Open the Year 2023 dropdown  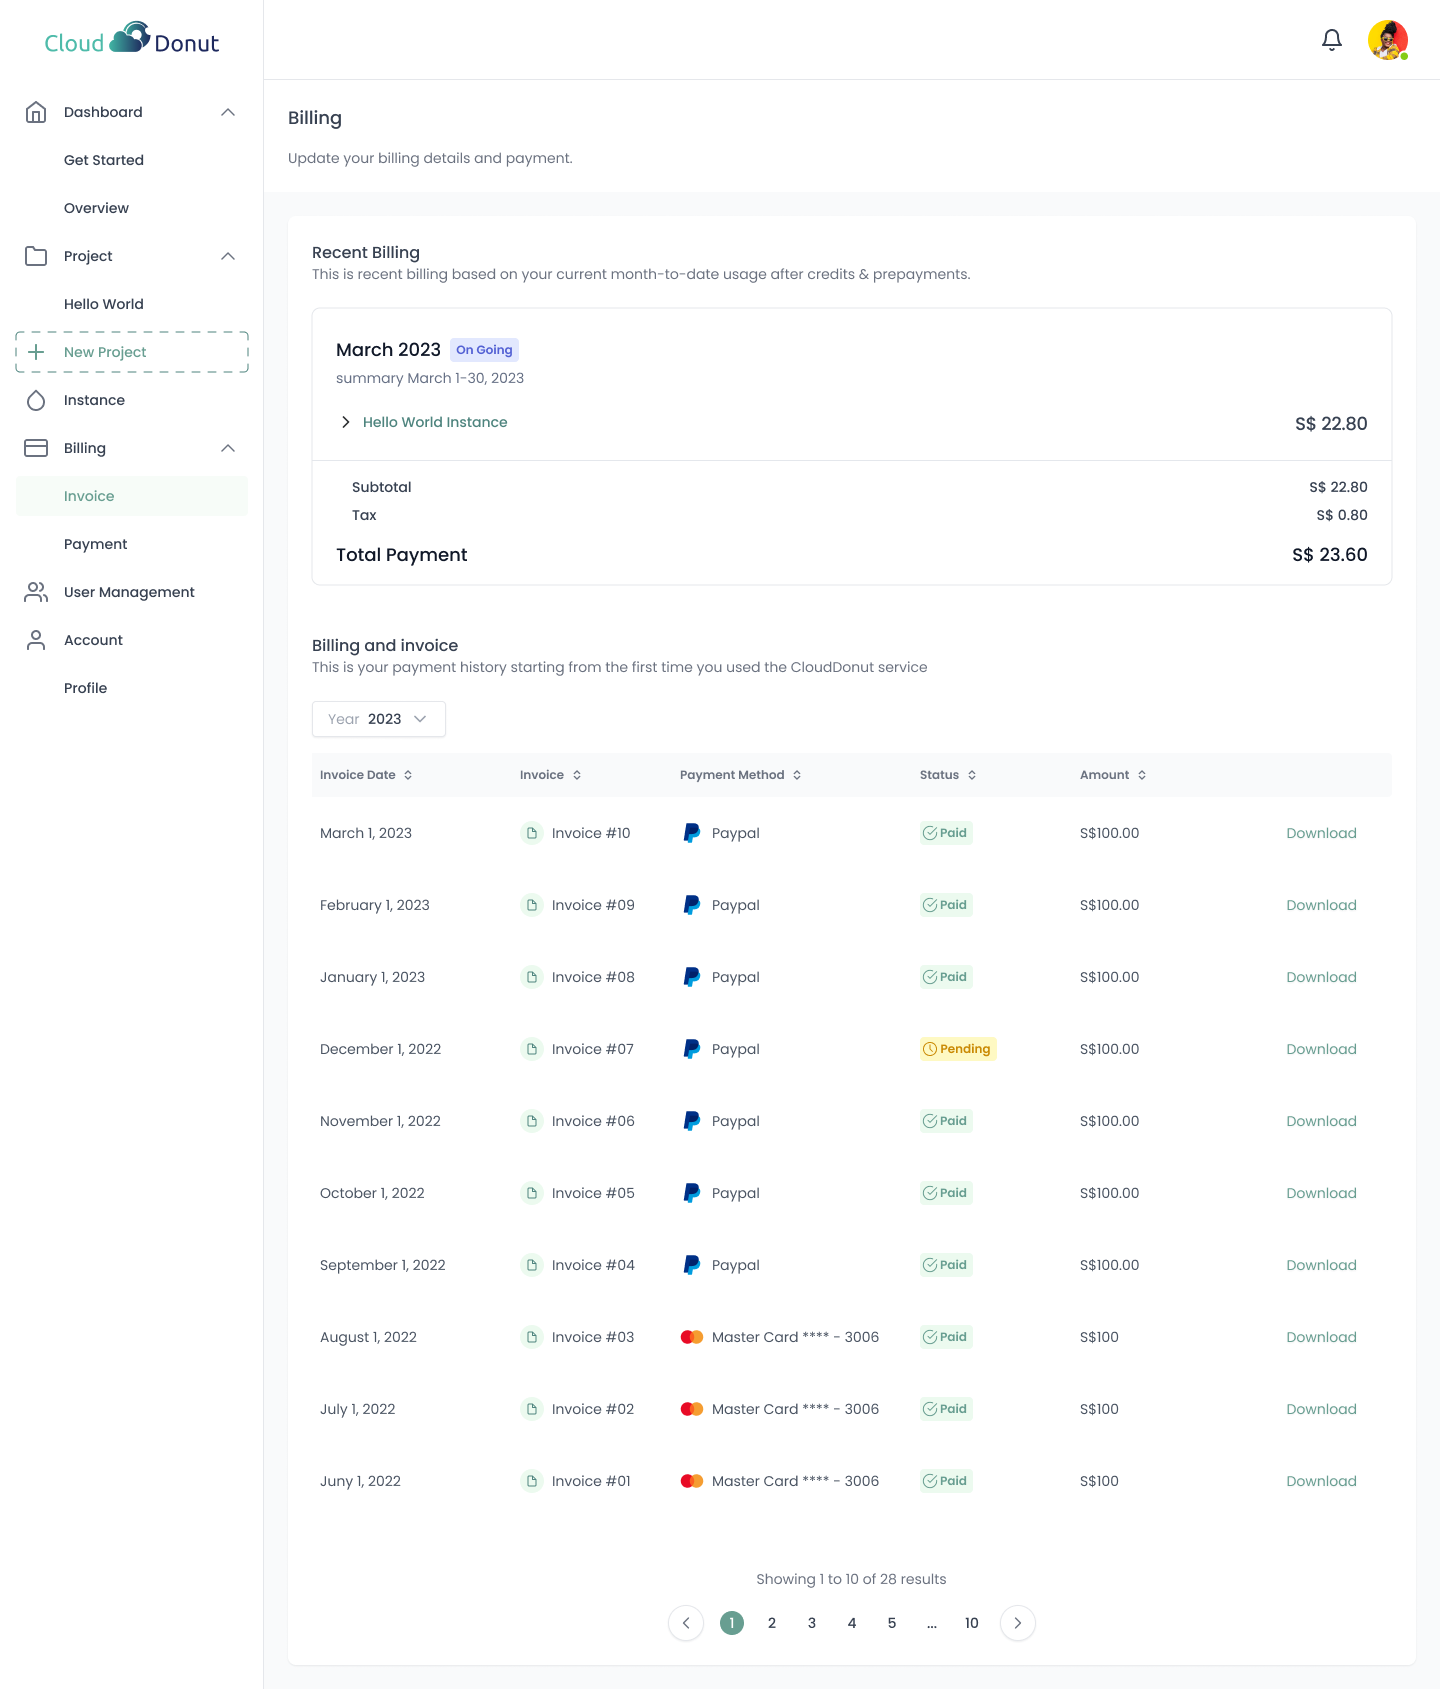pyautogui.click(x=378, y=719)
